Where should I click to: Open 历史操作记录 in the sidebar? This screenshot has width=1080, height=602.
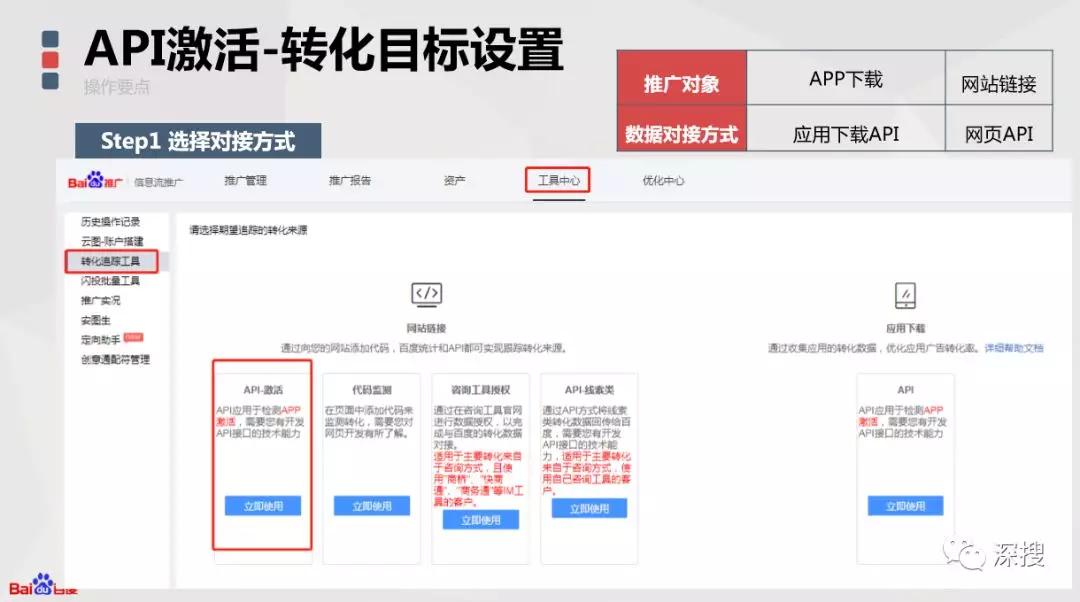(x=110, y=222)
